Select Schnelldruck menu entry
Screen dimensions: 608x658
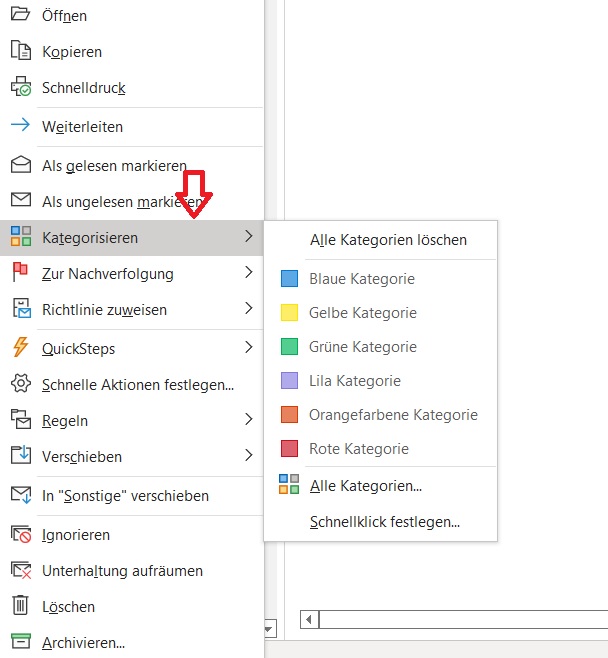132,87
